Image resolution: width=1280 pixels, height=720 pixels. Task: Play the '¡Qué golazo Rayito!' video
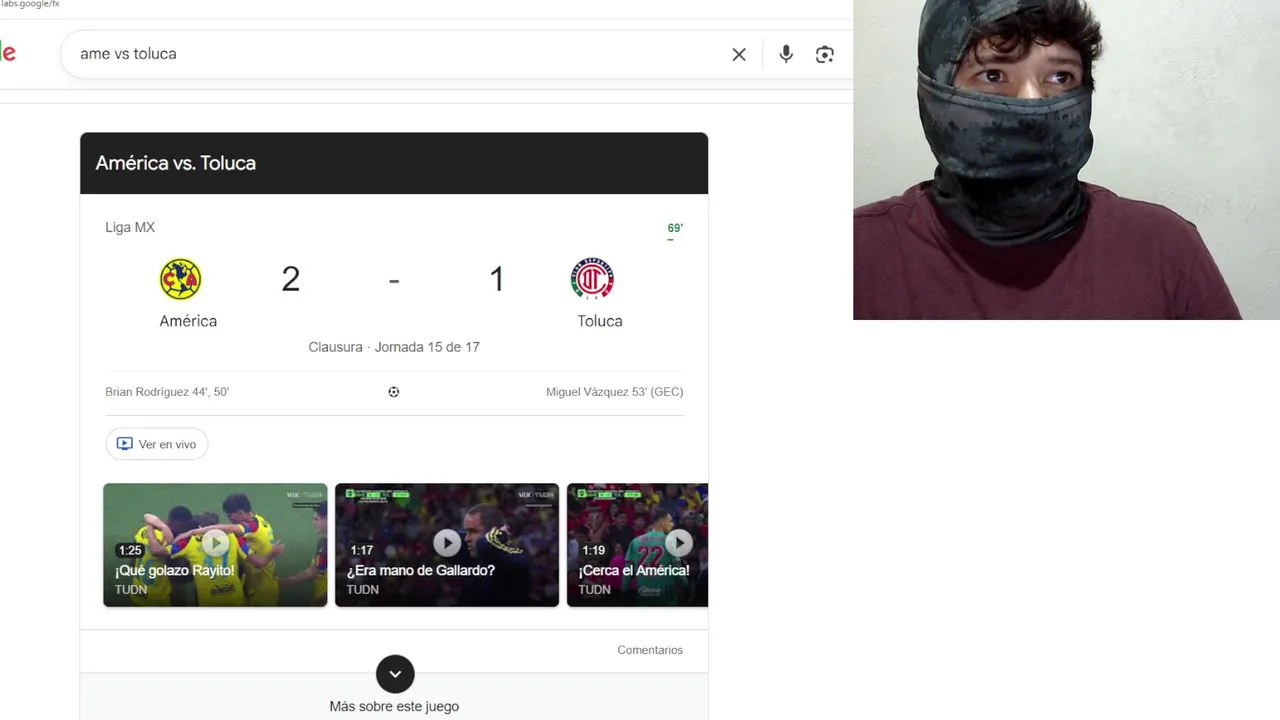(215, 545)
